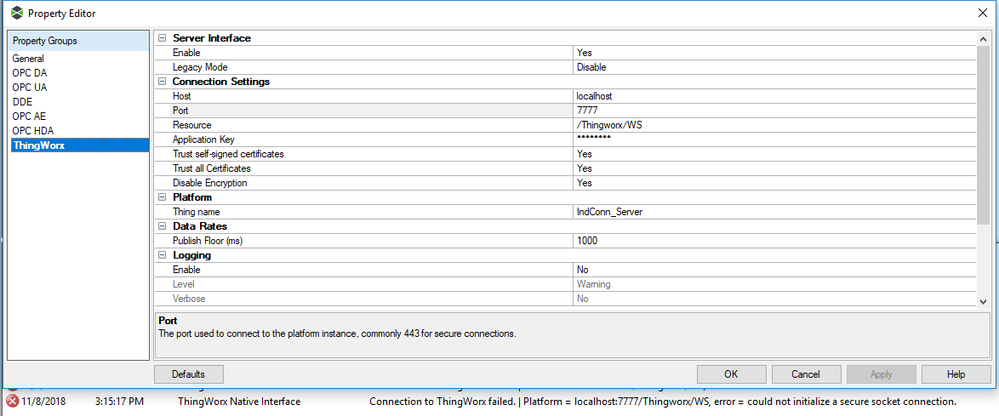Close the Property Editor window
The width and height of the screenshot is (999, 416).
pos(982,13)
